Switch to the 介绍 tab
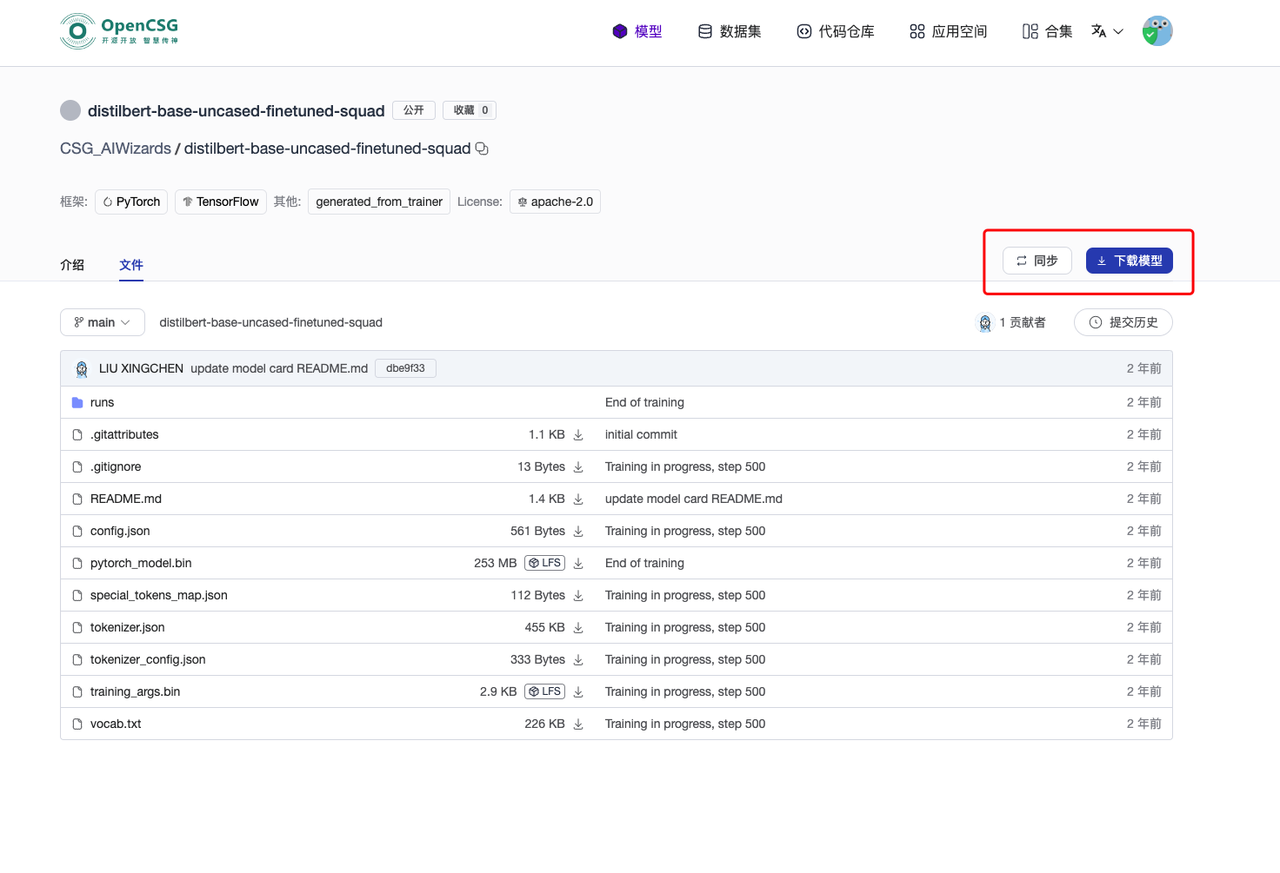Screen dimensions: 1280x873 [x=72, y=265]
